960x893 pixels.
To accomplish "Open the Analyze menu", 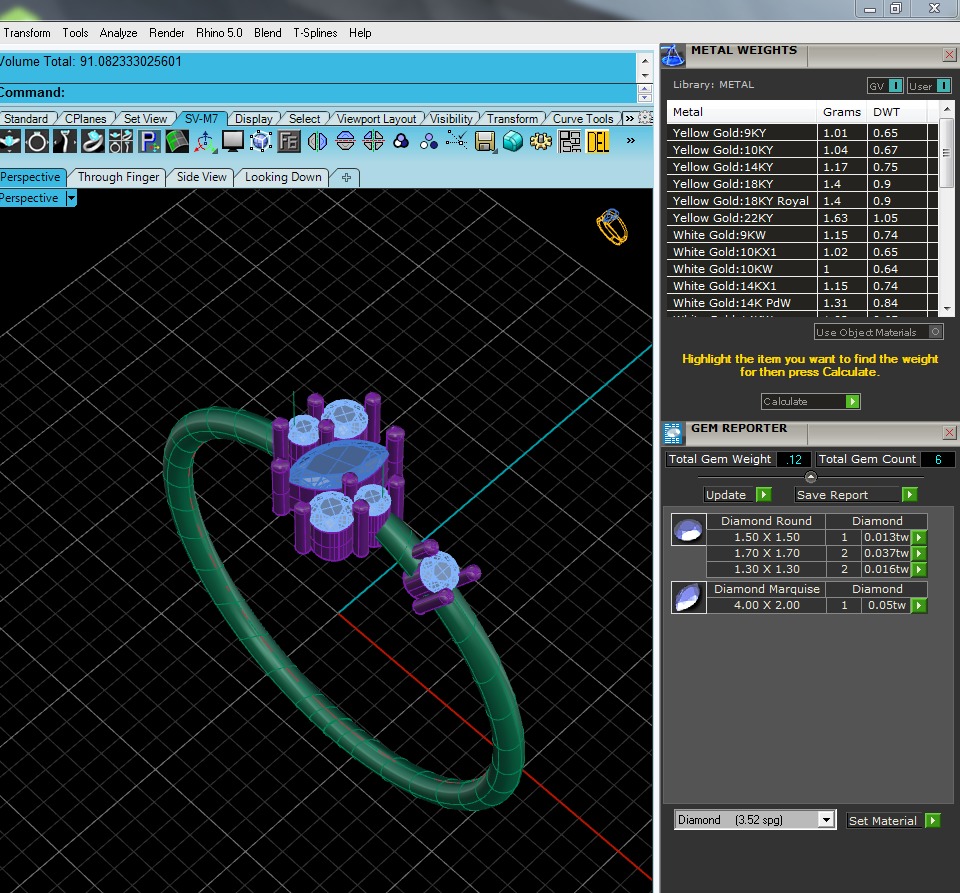I will (118, 32).
